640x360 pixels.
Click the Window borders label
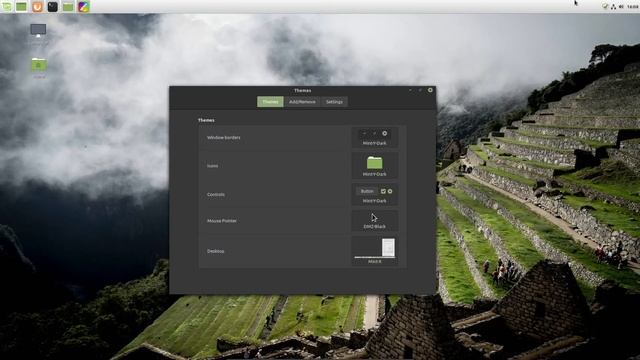[224, 138]
